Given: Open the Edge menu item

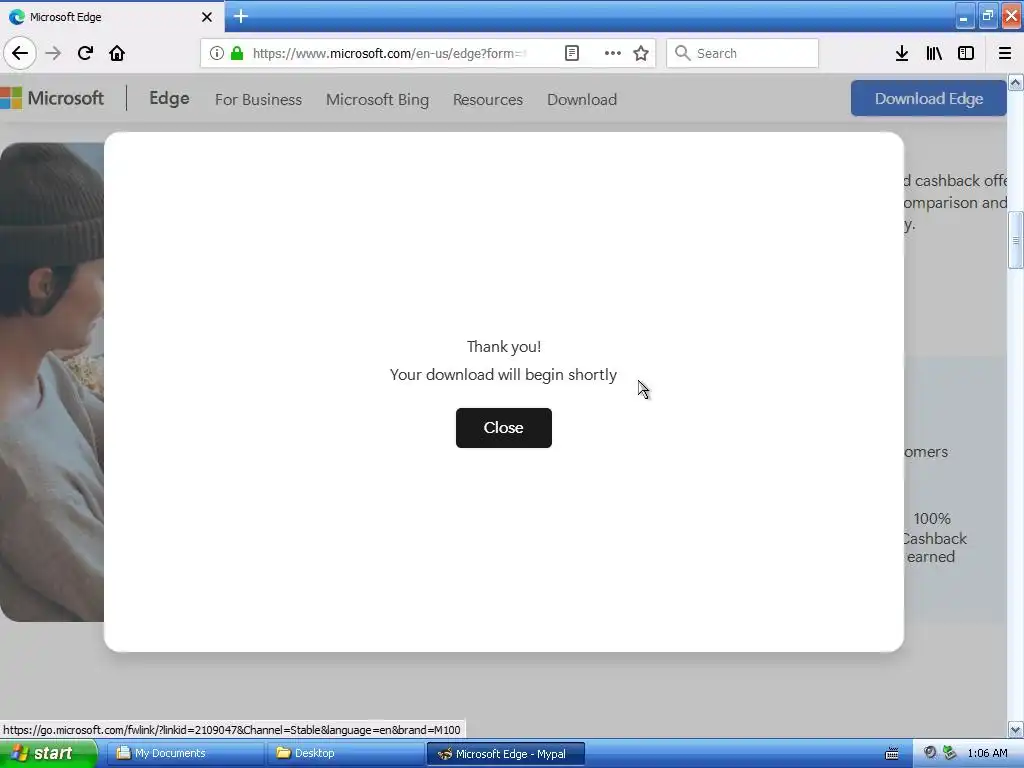Looking at the screenshot, I should (169, 99).
